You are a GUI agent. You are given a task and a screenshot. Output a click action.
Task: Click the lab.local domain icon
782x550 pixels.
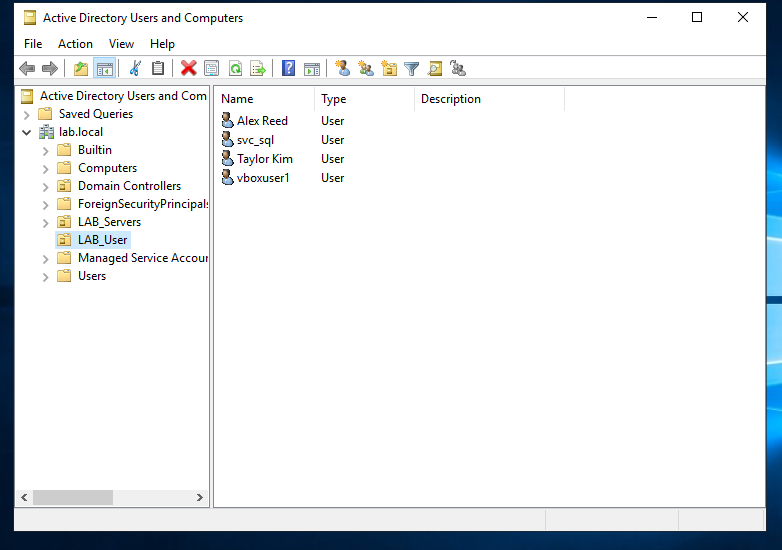(x=47, y=132)
